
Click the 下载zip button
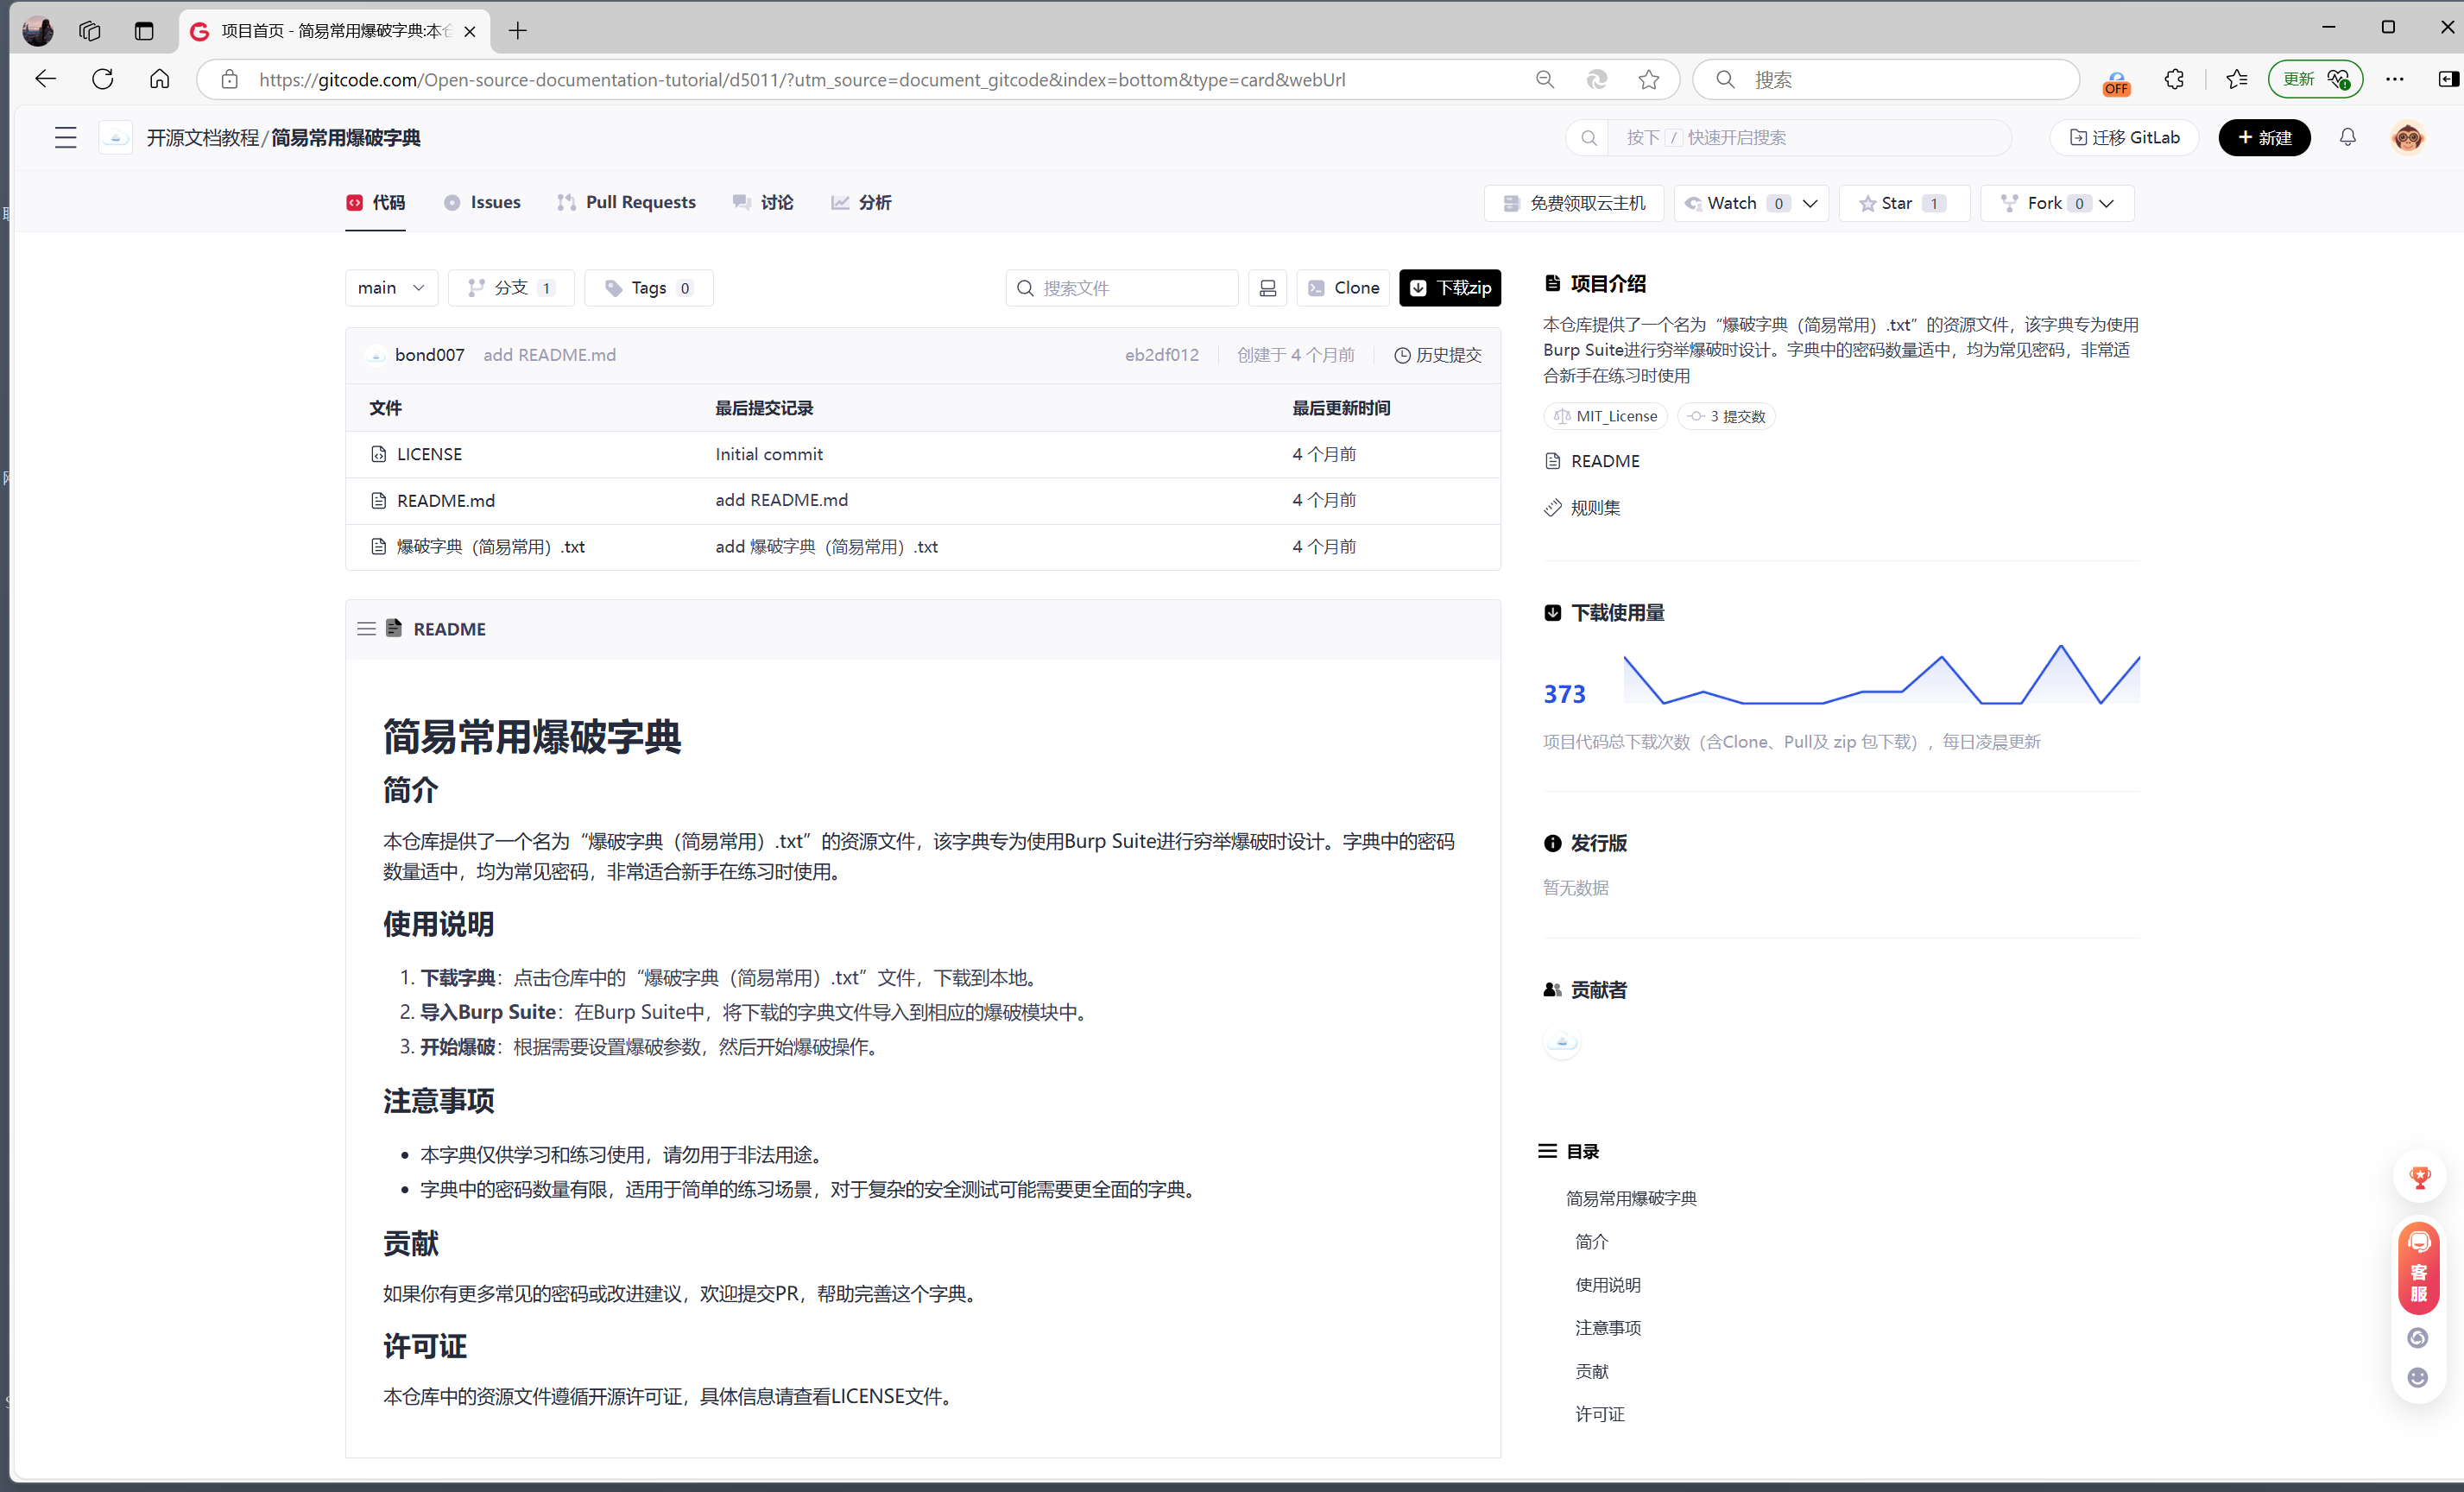coord(1450,288)
